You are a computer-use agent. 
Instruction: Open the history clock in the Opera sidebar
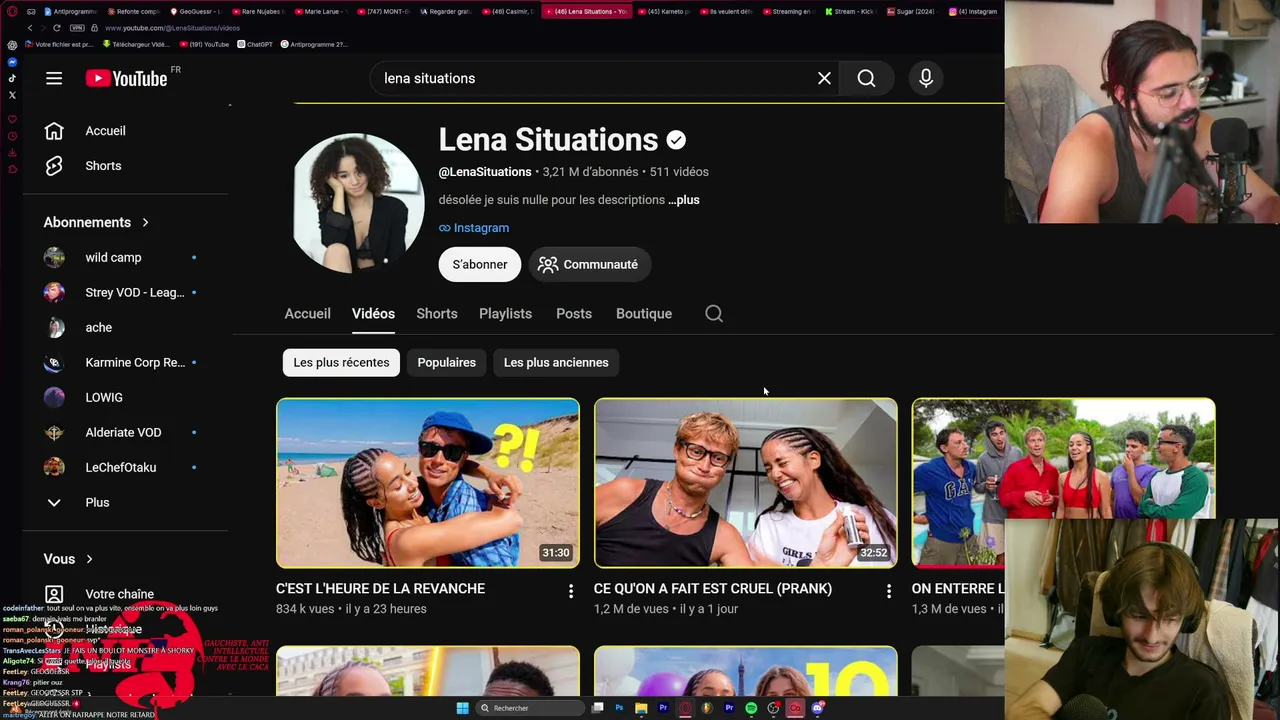point(12,136)
